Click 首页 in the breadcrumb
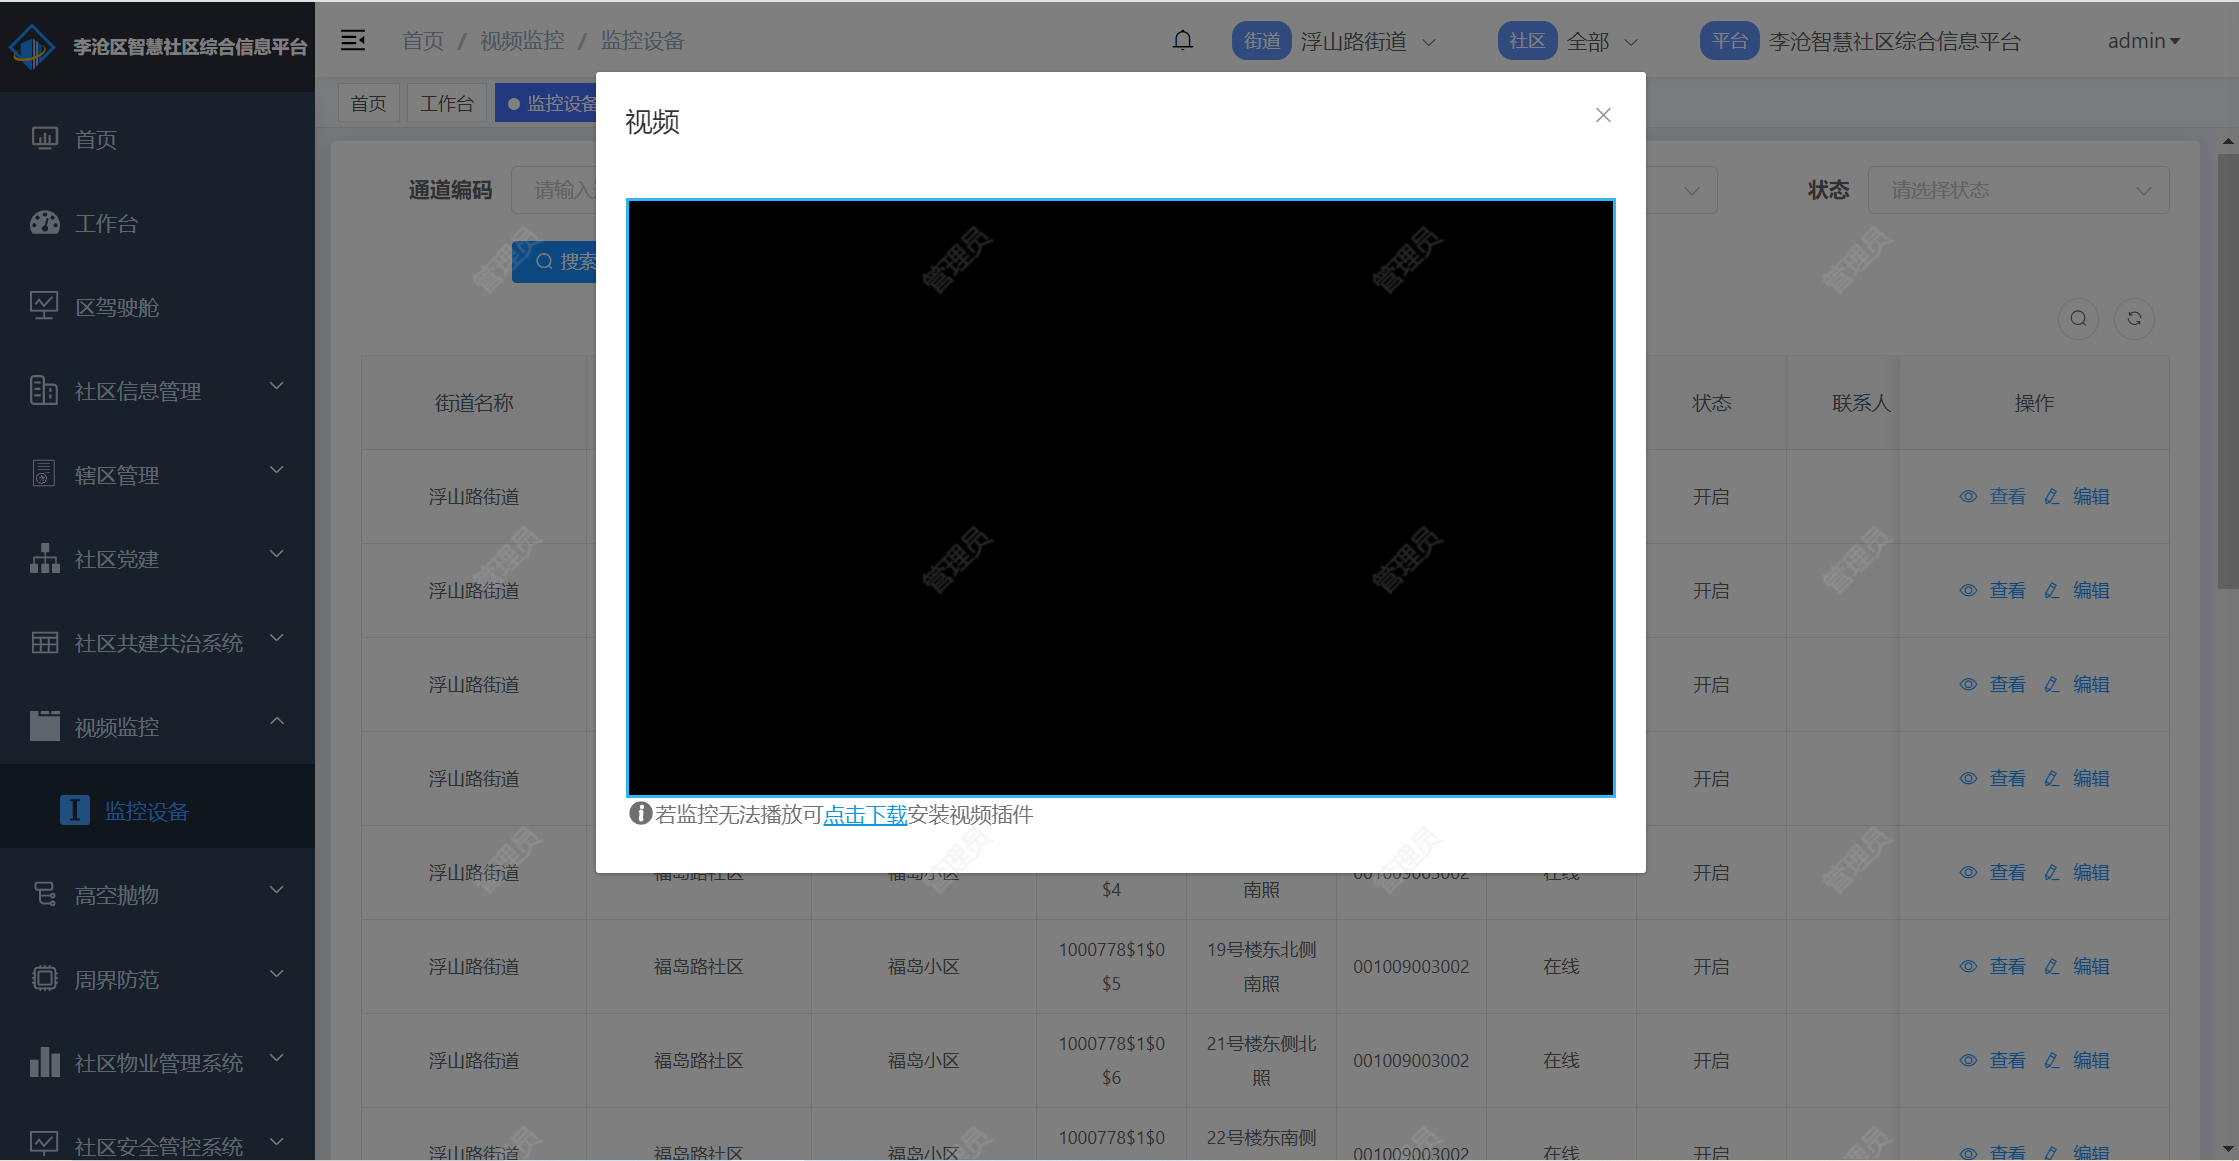Image resolution: width=2239 pixels, height=1161 pixels. 423,41
